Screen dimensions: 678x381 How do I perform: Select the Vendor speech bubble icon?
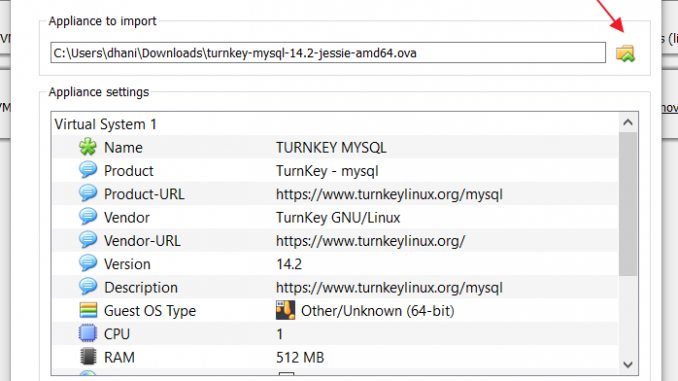[x=88, y=217]
